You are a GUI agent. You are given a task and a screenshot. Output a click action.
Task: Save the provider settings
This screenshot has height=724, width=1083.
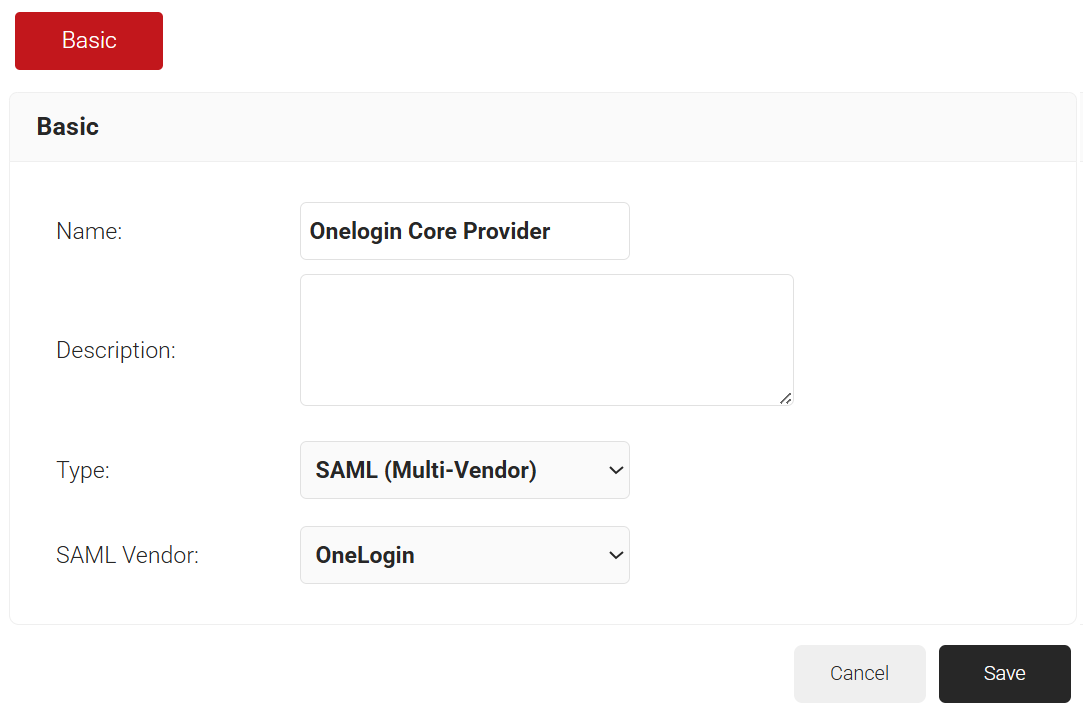click(x=1004, y=674)
